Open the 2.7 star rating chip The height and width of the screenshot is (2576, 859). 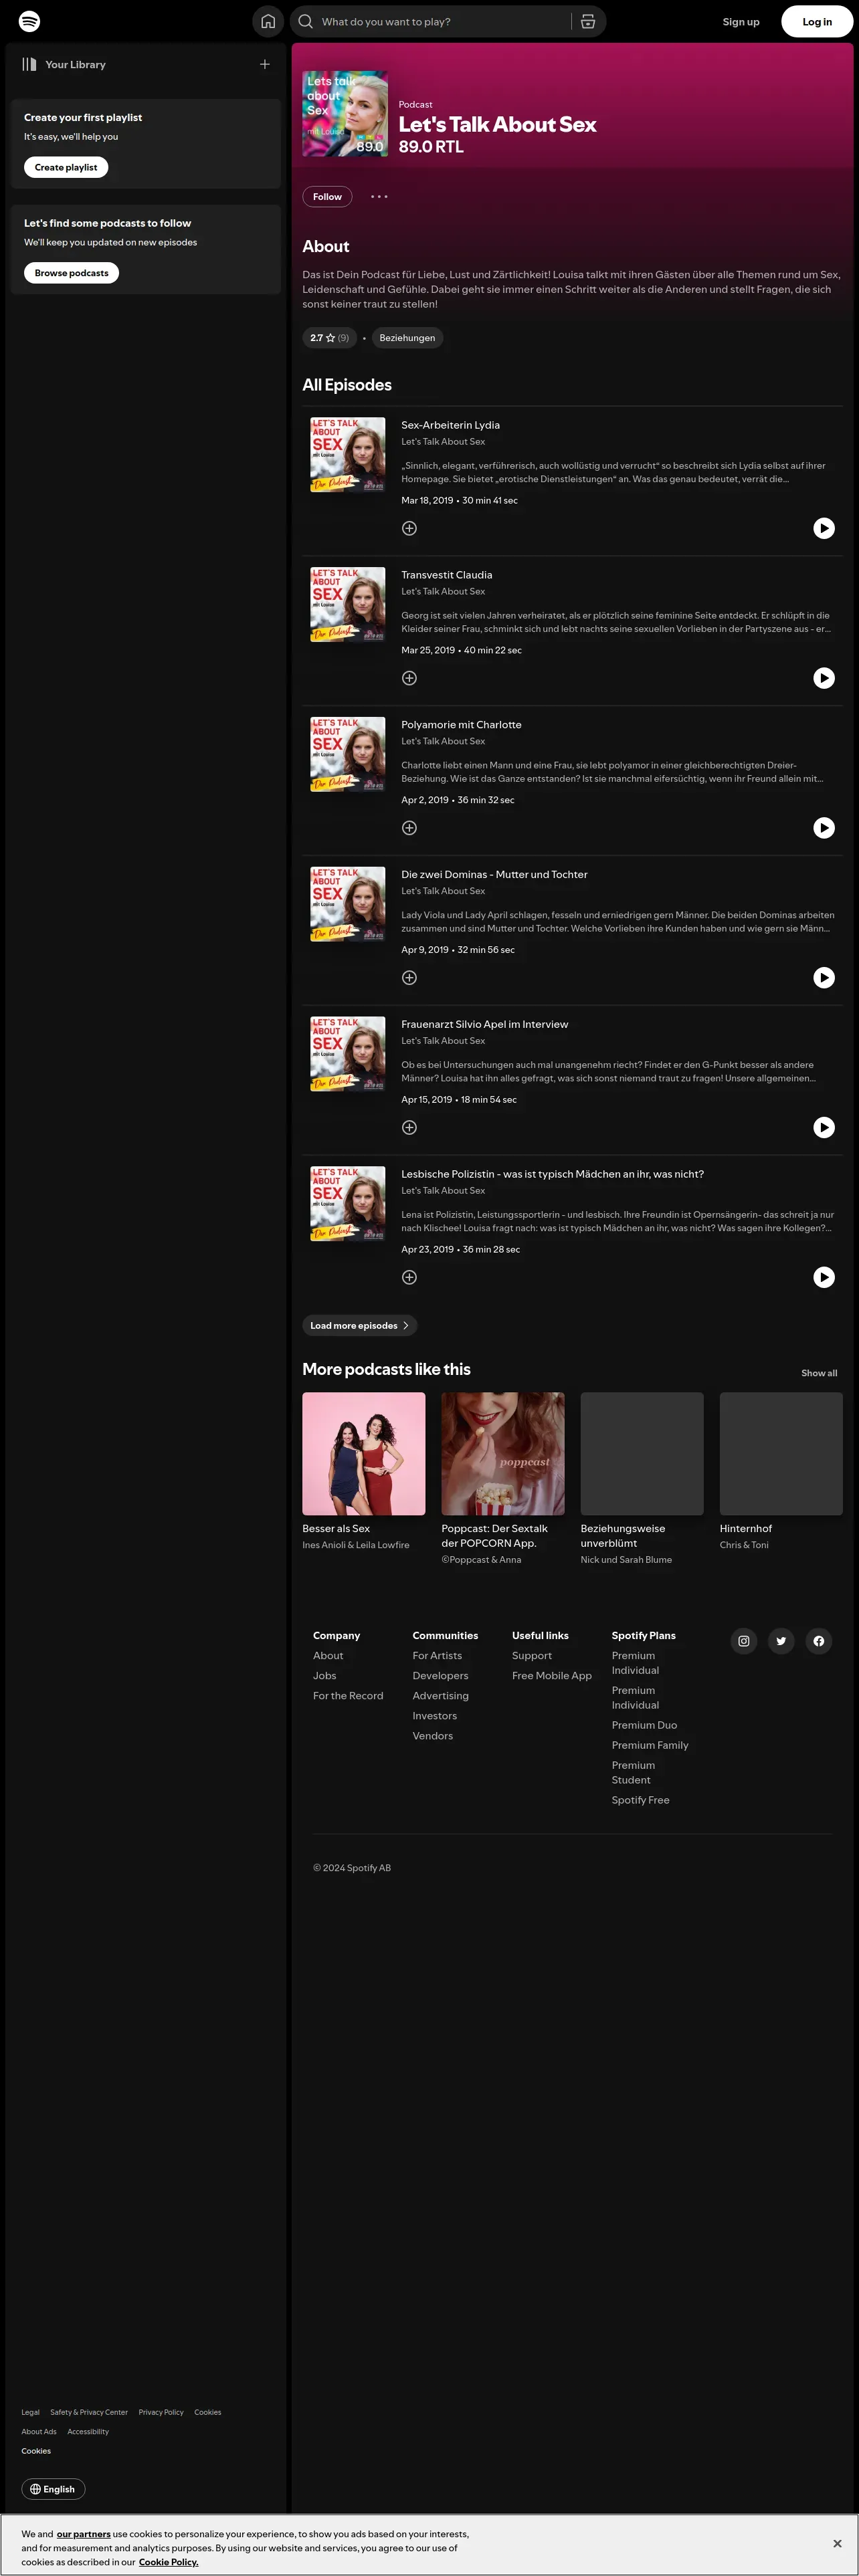(329, 338)
